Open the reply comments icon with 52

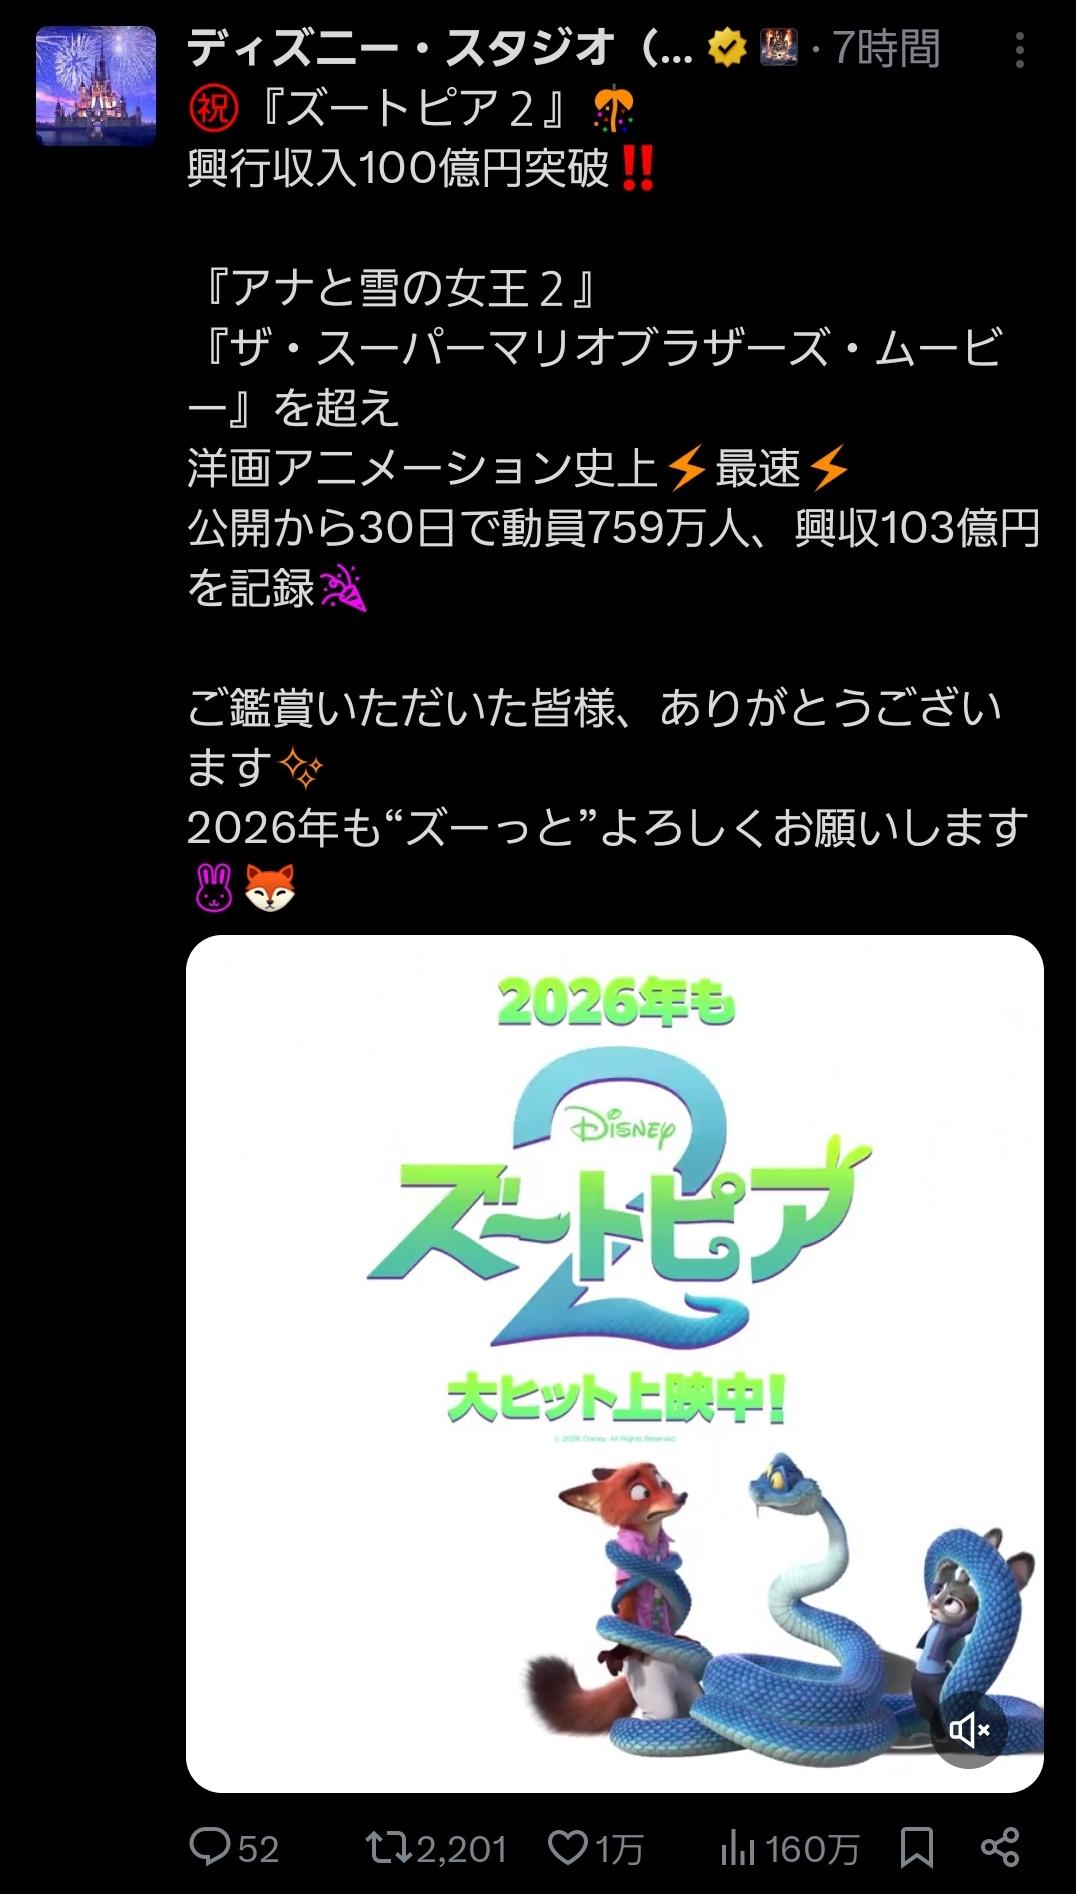tap(211, 1847)
